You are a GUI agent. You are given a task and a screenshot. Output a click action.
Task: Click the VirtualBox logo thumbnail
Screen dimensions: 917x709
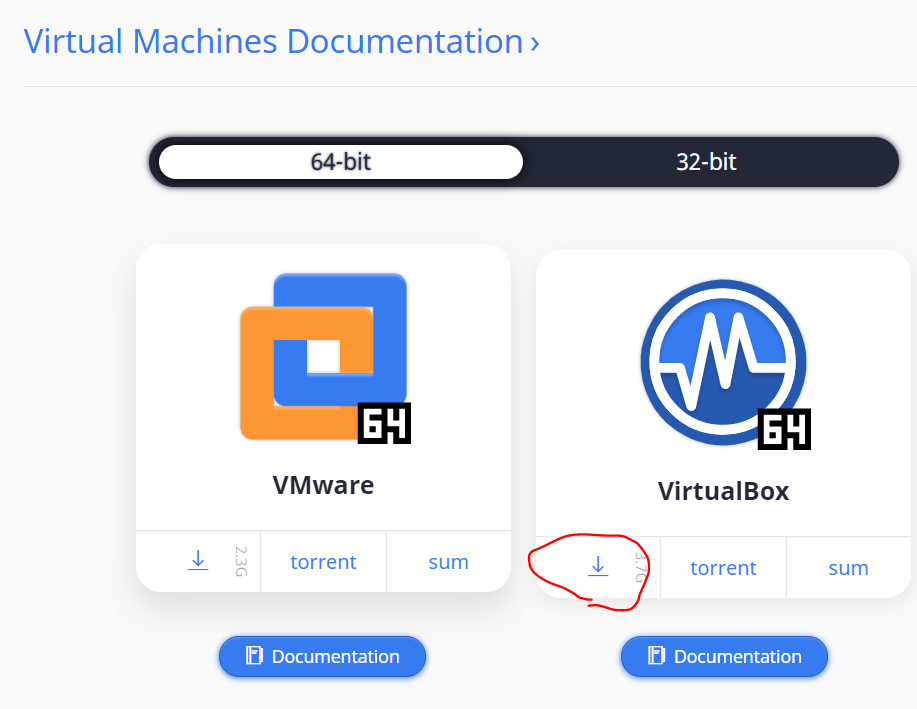coord(725,364)
